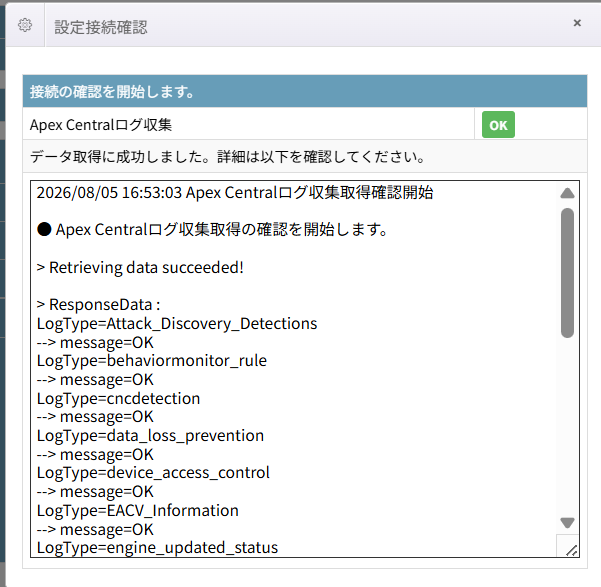Click message=OK under EACV_Information
This screenshot has height=587, width=601.
point(95,529)
